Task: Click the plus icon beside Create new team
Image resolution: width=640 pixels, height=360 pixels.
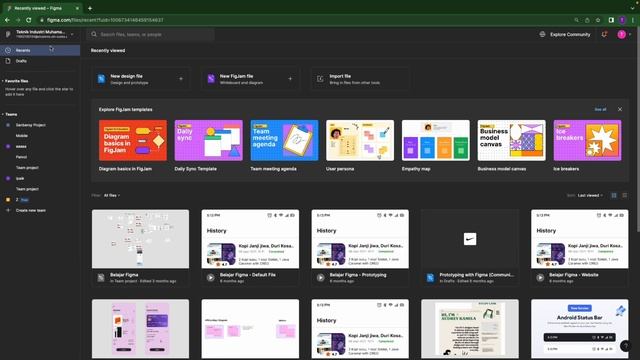Action: coord(8,210)
